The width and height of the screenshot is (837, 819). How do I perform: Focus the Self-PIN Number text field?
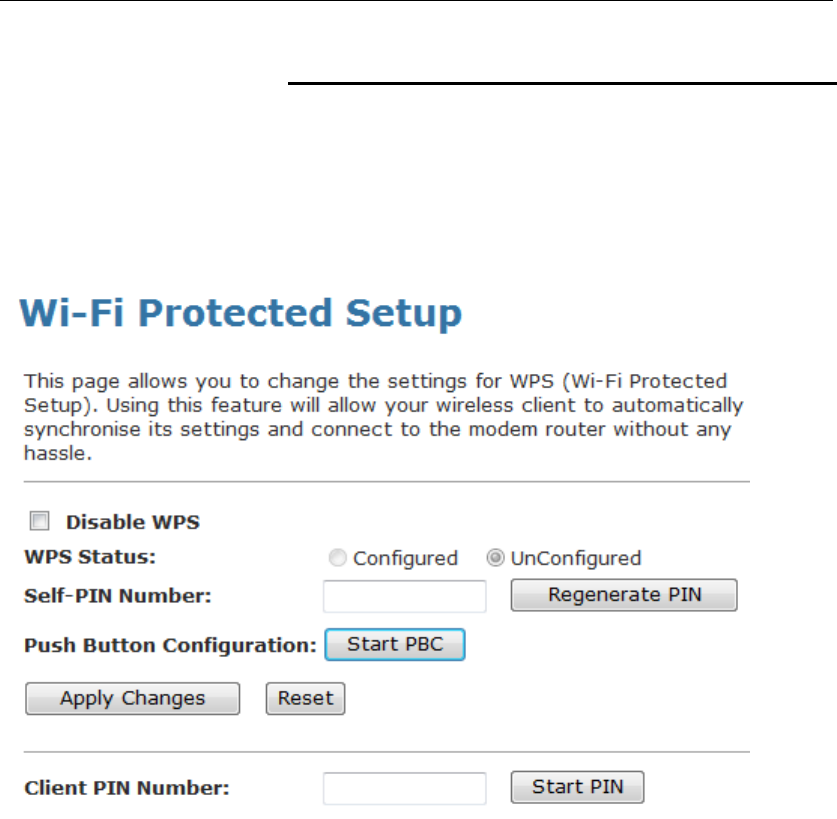click(404, 596)
